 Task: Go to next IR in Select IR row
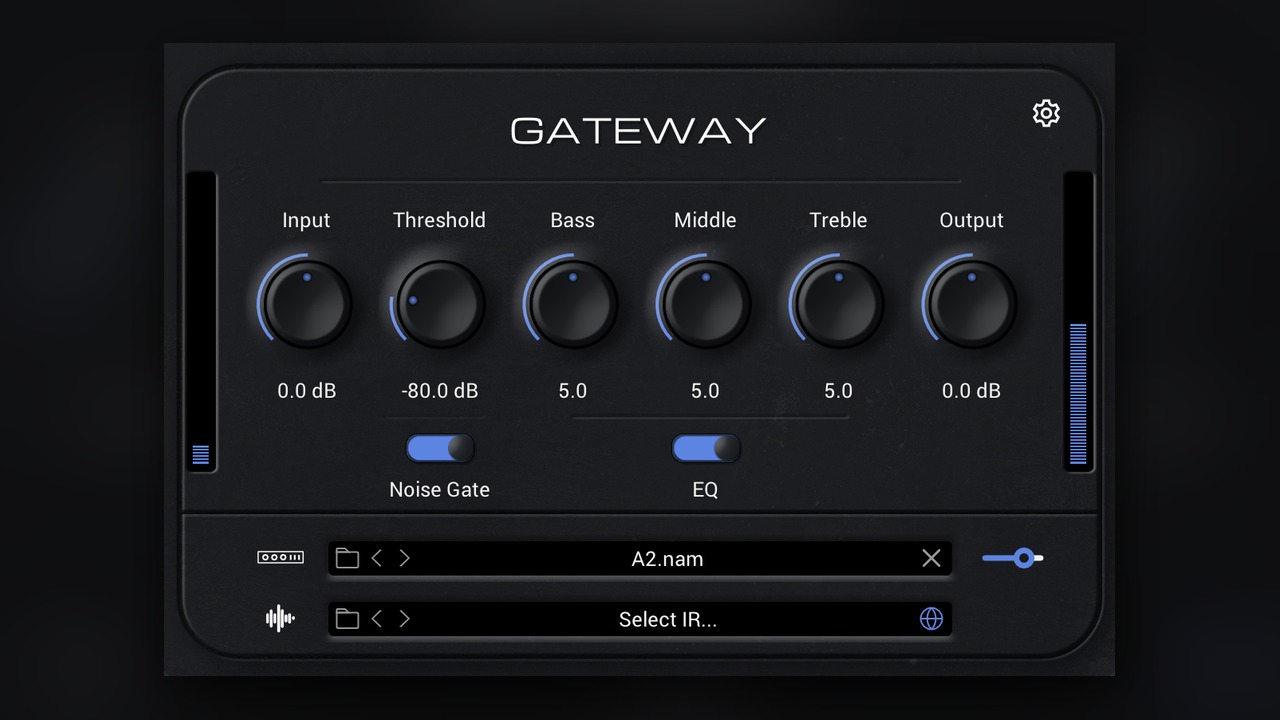(x=404, y=619)
